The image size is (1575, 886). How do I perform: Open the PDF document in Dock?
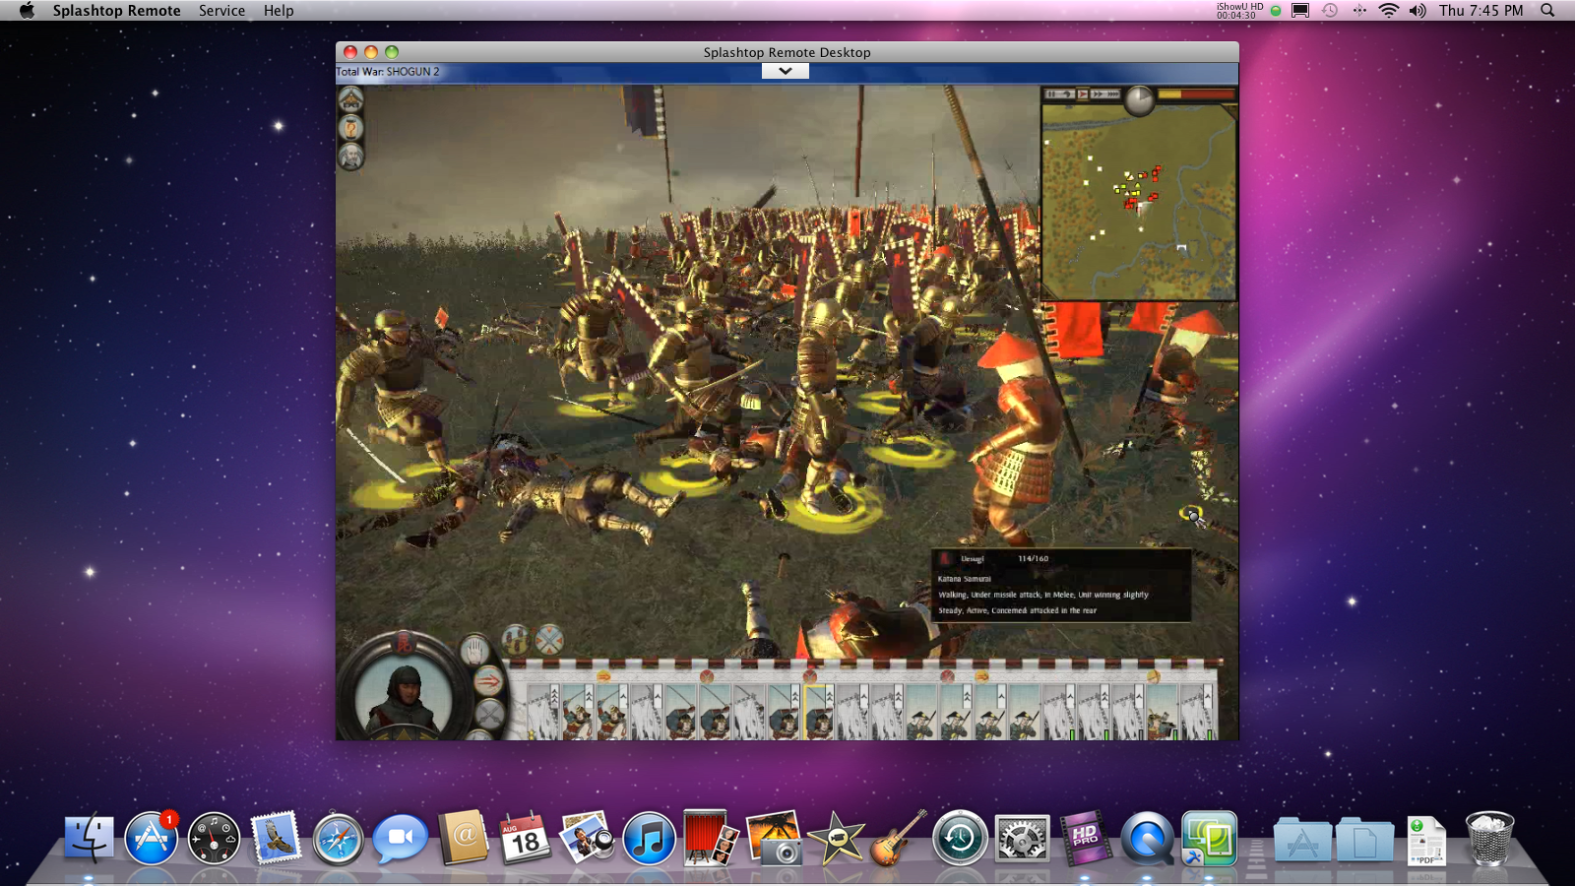[x=1426, y=839]
